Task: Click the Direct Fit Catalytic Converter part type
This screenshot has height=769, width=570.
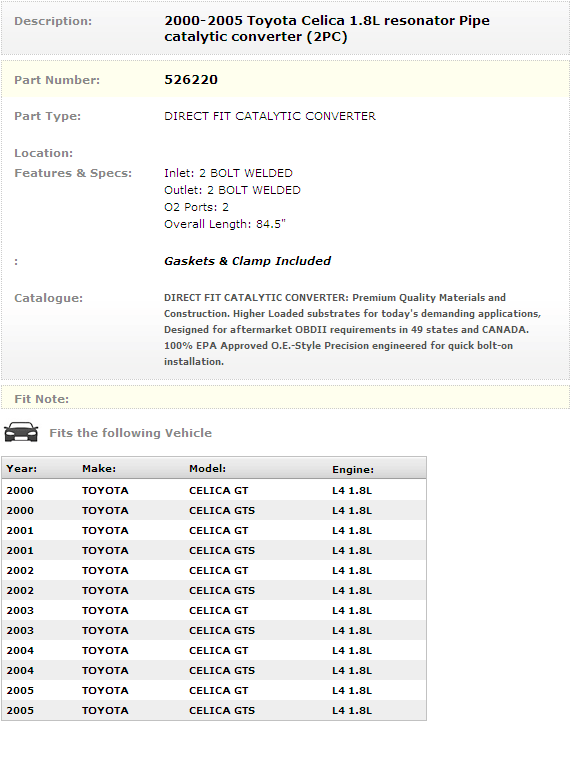Action: [270, 116]
